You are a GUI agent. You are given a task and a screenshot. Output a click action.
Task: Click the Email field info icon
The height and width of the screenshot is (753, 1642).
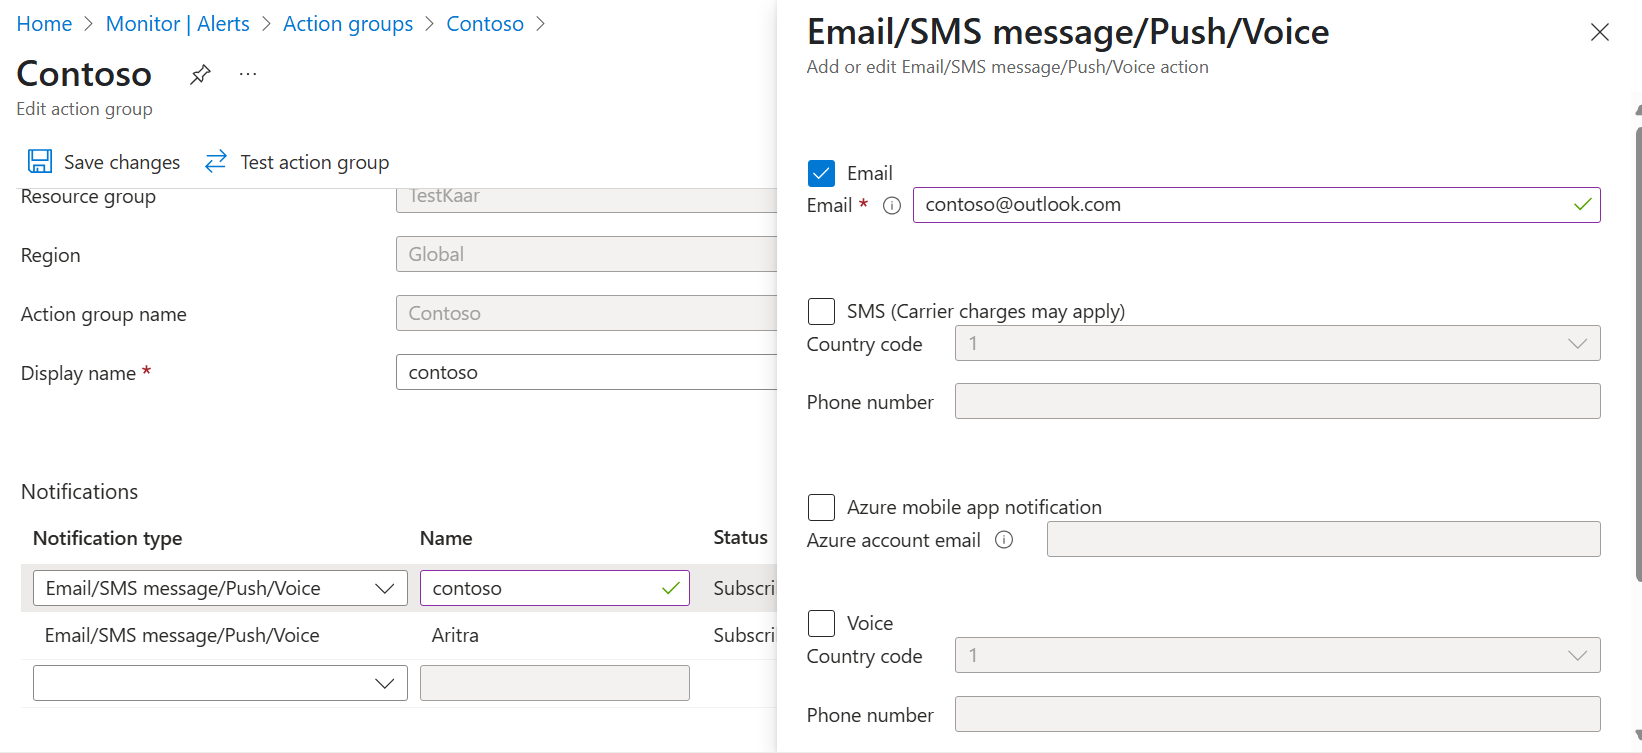[x=892, y=206]
